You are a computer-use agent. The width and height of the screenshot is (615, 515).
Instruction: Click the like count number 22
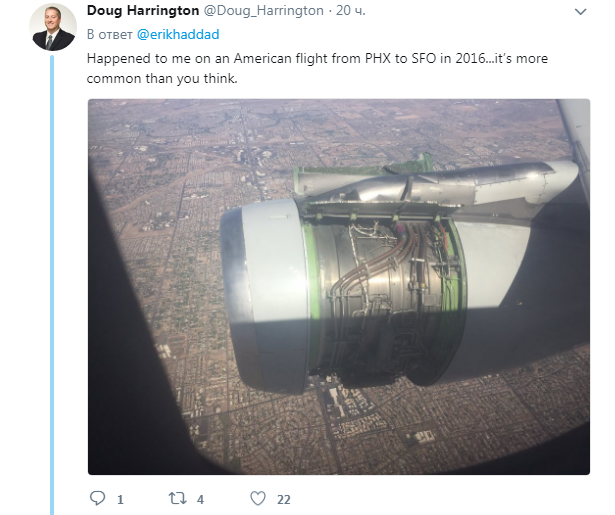tap(284, 500)
